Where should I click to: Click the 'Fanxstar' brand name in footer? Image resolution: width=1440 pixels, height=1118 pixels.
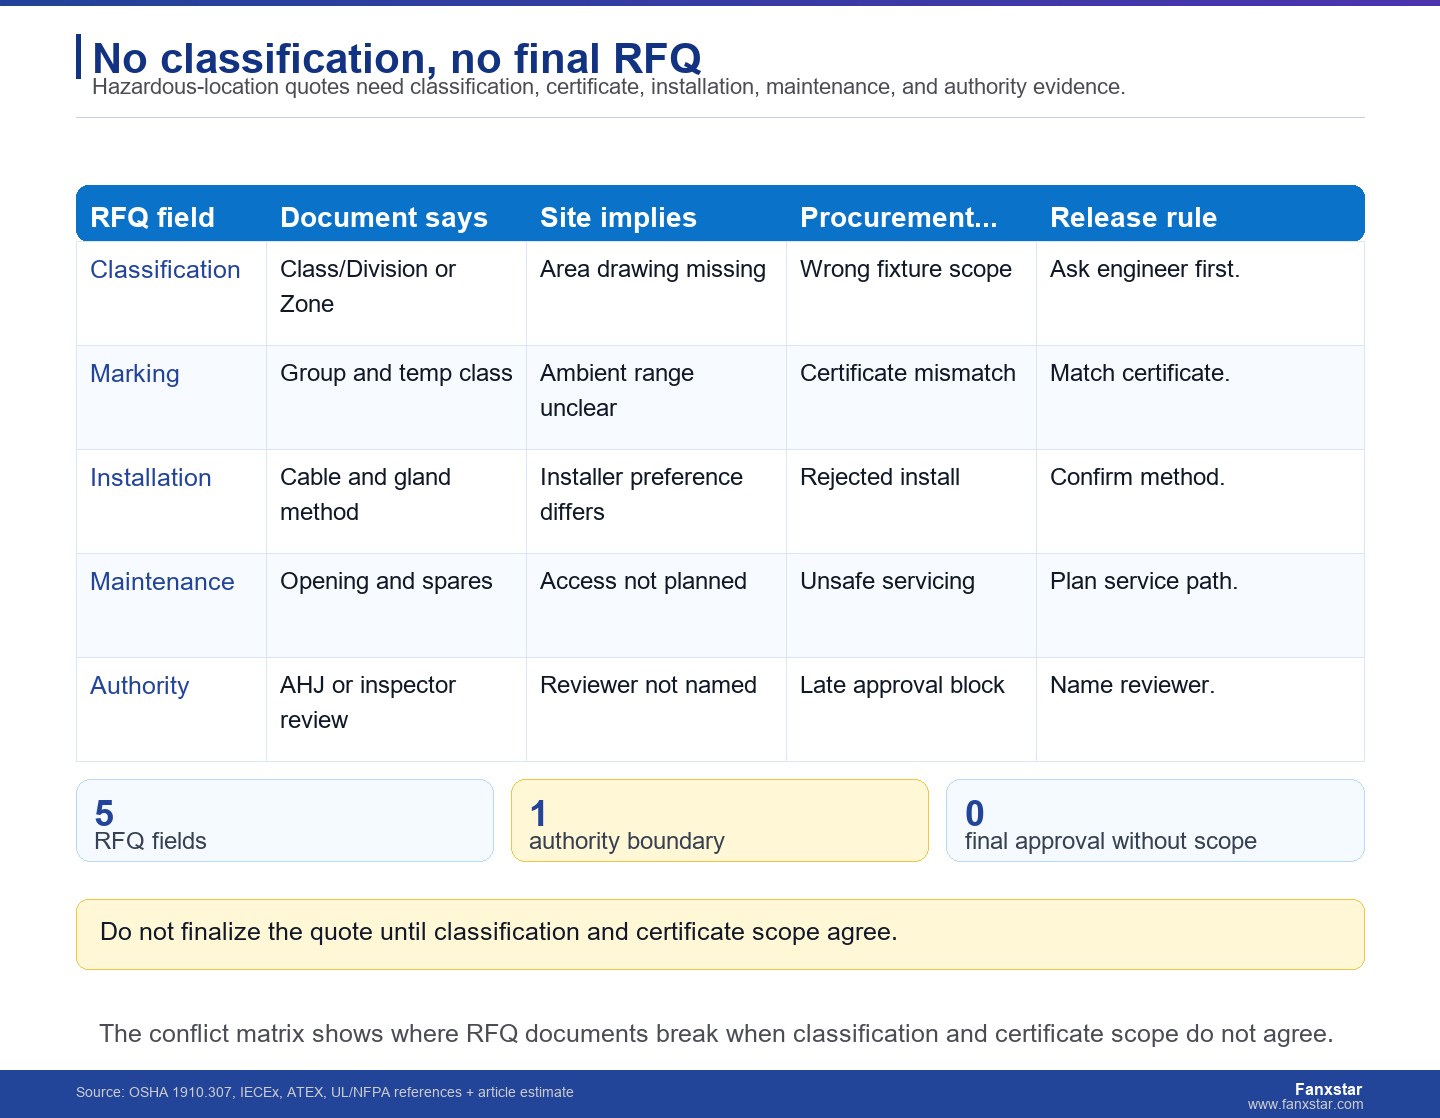tap(1328, 1089)
